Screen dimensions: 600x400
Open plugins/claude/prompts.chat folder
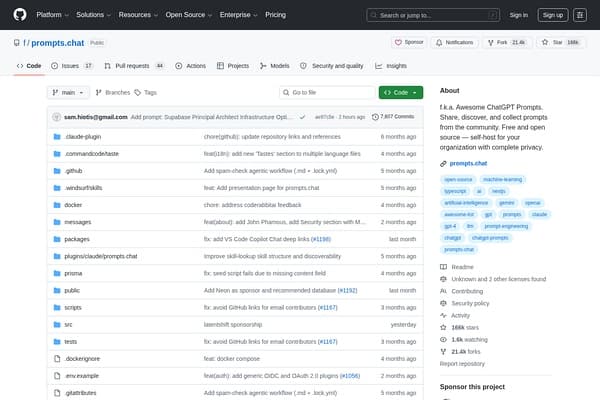[101, 256]
